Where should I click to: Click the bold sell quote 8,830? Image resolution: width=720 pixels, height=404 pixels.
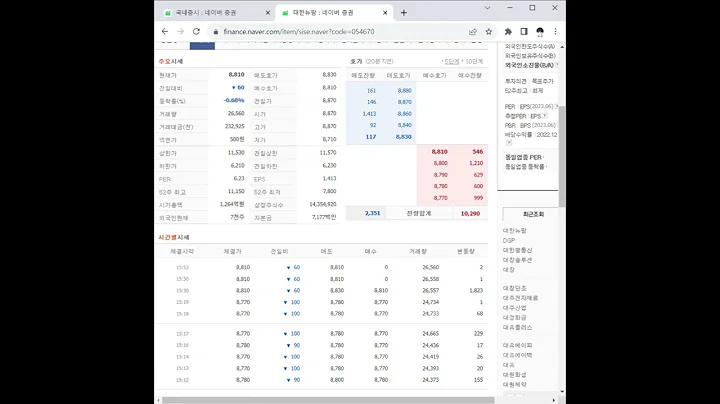point(404,137)
